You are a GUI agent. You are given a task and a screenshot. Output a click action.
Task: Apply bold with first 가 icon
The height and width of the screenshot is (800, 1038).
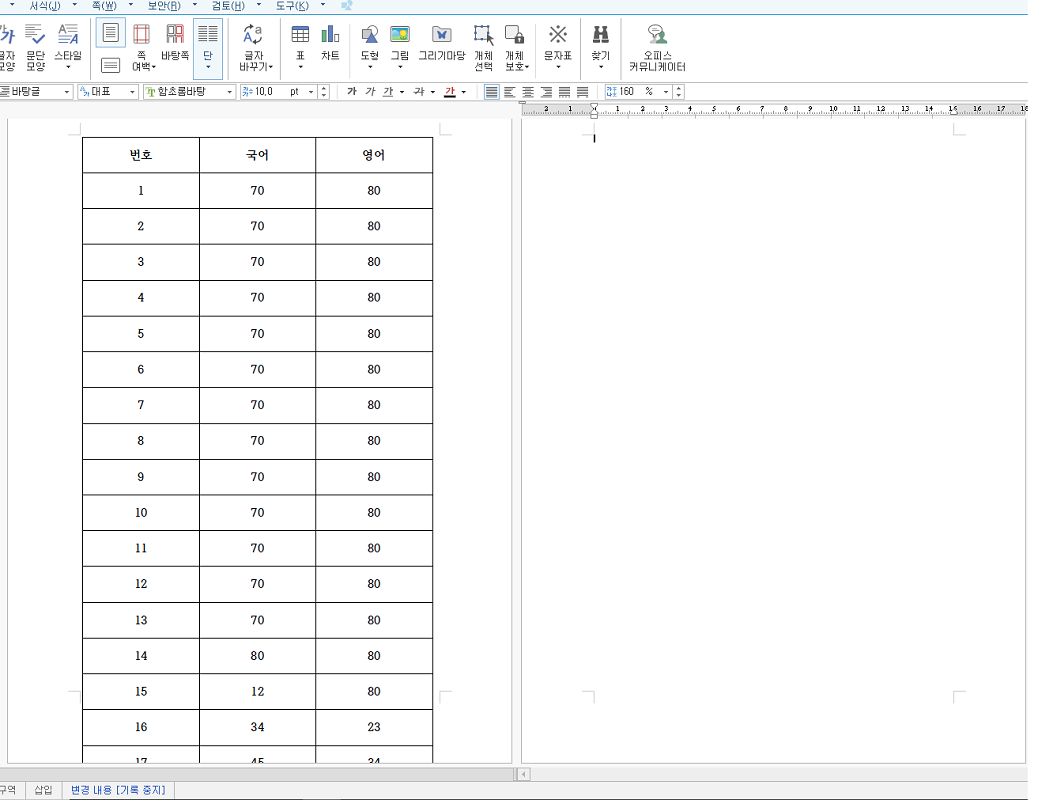pyautogui.click(x=352, y=91)
